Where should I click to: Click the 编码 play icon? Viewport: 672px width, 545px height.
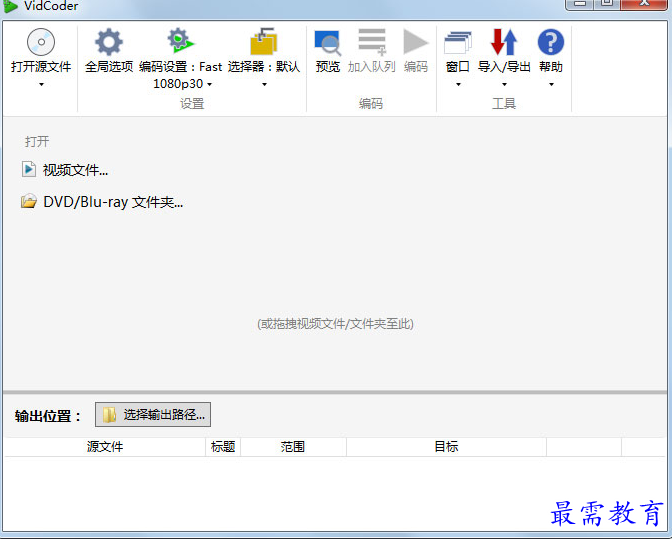tap(415, 42)
